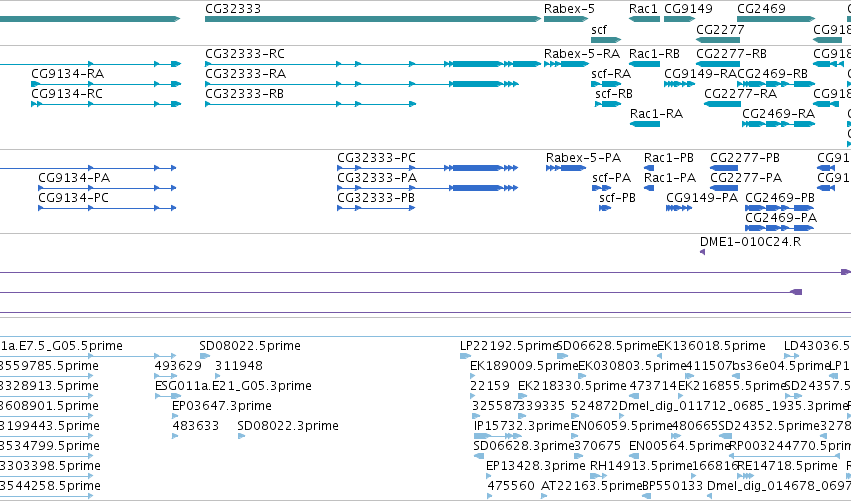This screenshot has height=501, width=851.
Task: Click the CG2469-PA protein feature
Action: [x=779, y=229]
